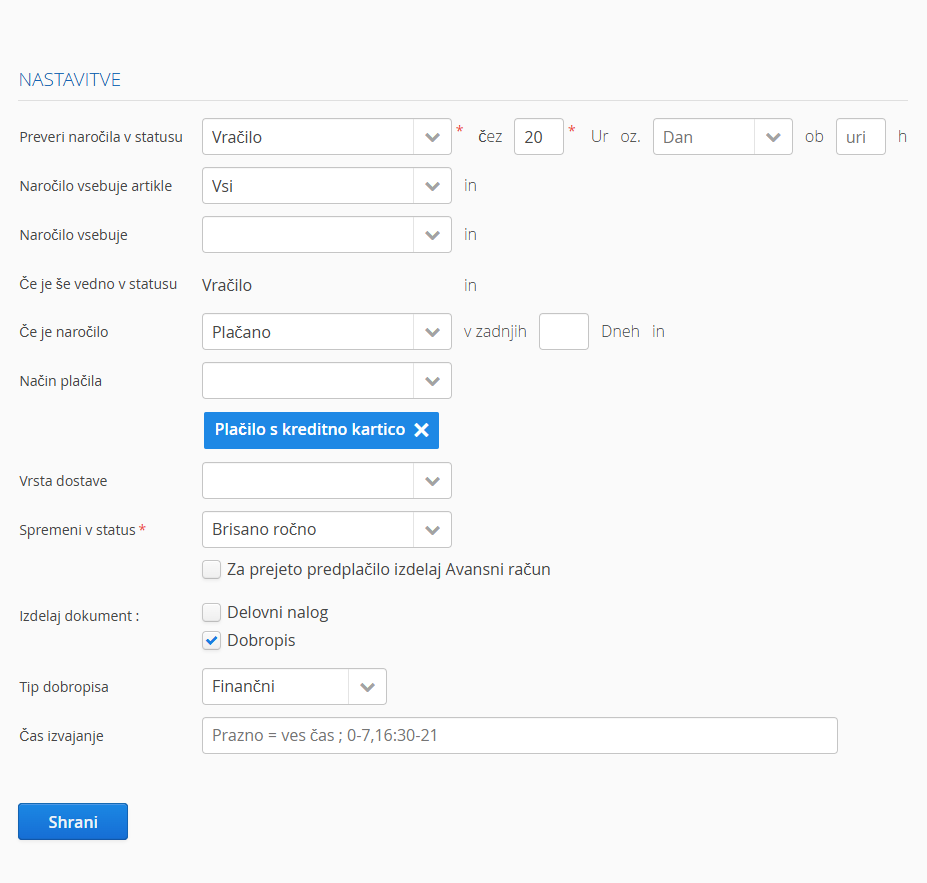Click the 'Plačilo s kreditno kartico' tag label
927x883 pixels.
[x=309, y=430]
